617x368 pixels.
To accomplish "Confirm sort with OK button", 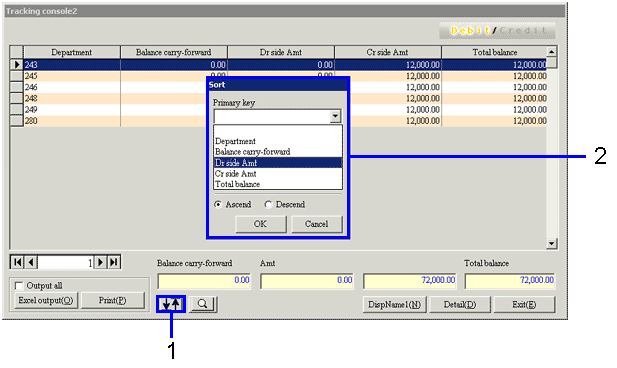I will coord(261,224).
